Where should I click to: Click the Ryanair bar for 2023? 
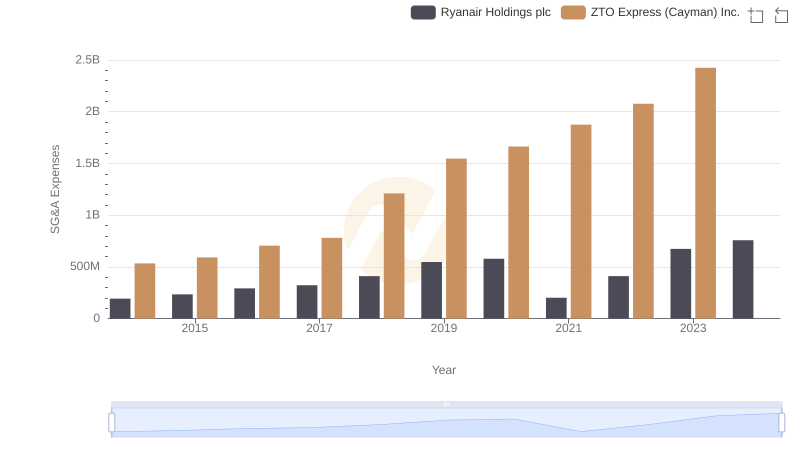681,284
